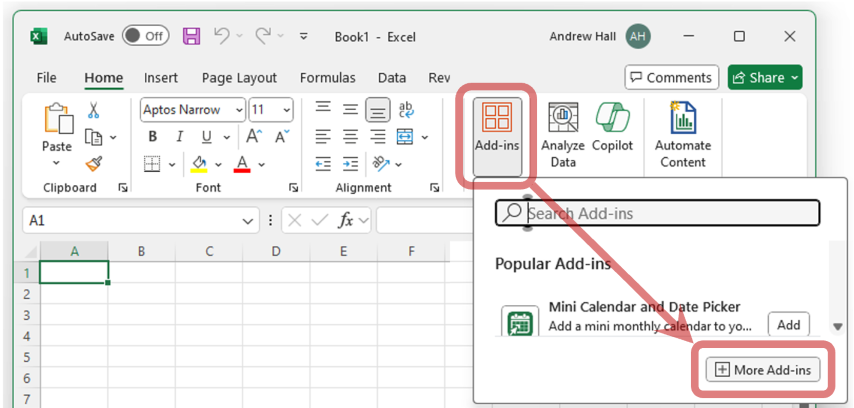The image size is (854, 408).
Task: Click the Merge & Center icon
Action: point(405,136)
